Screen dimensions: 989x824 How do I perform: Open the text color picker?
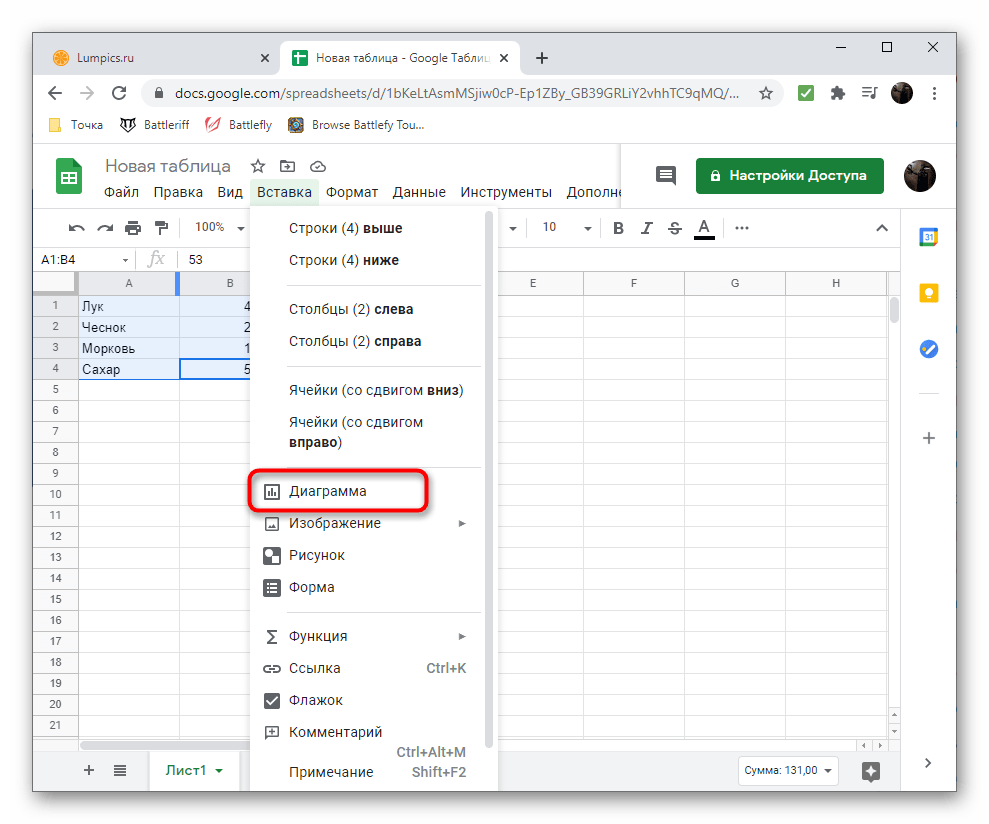point(704,228)
